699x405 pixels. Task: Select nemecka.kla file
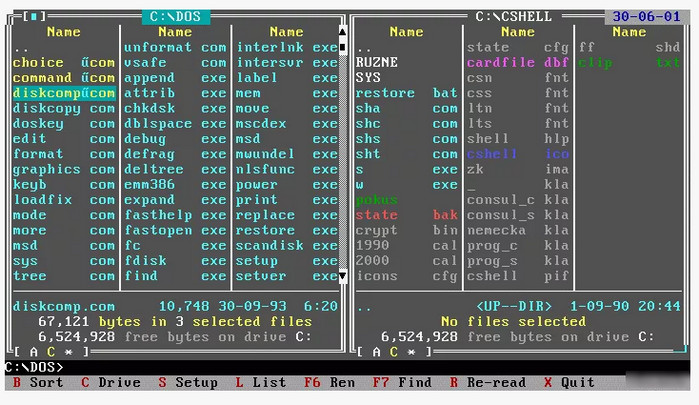coord(518,230)
